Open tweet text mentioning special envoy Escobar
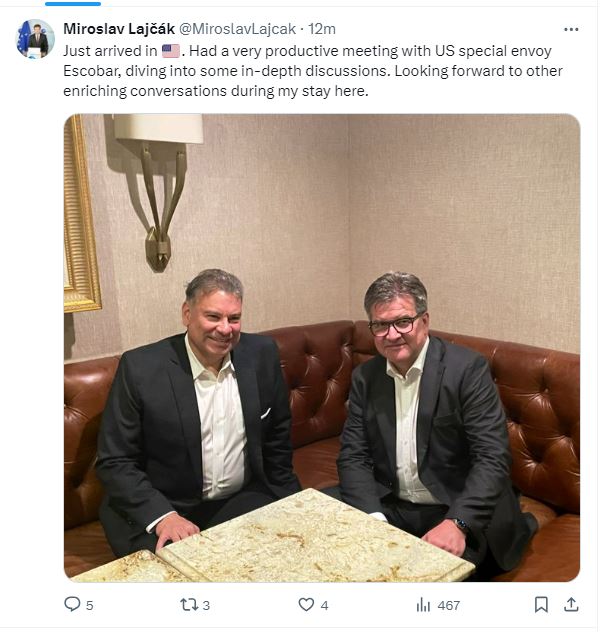 point(313,71)
